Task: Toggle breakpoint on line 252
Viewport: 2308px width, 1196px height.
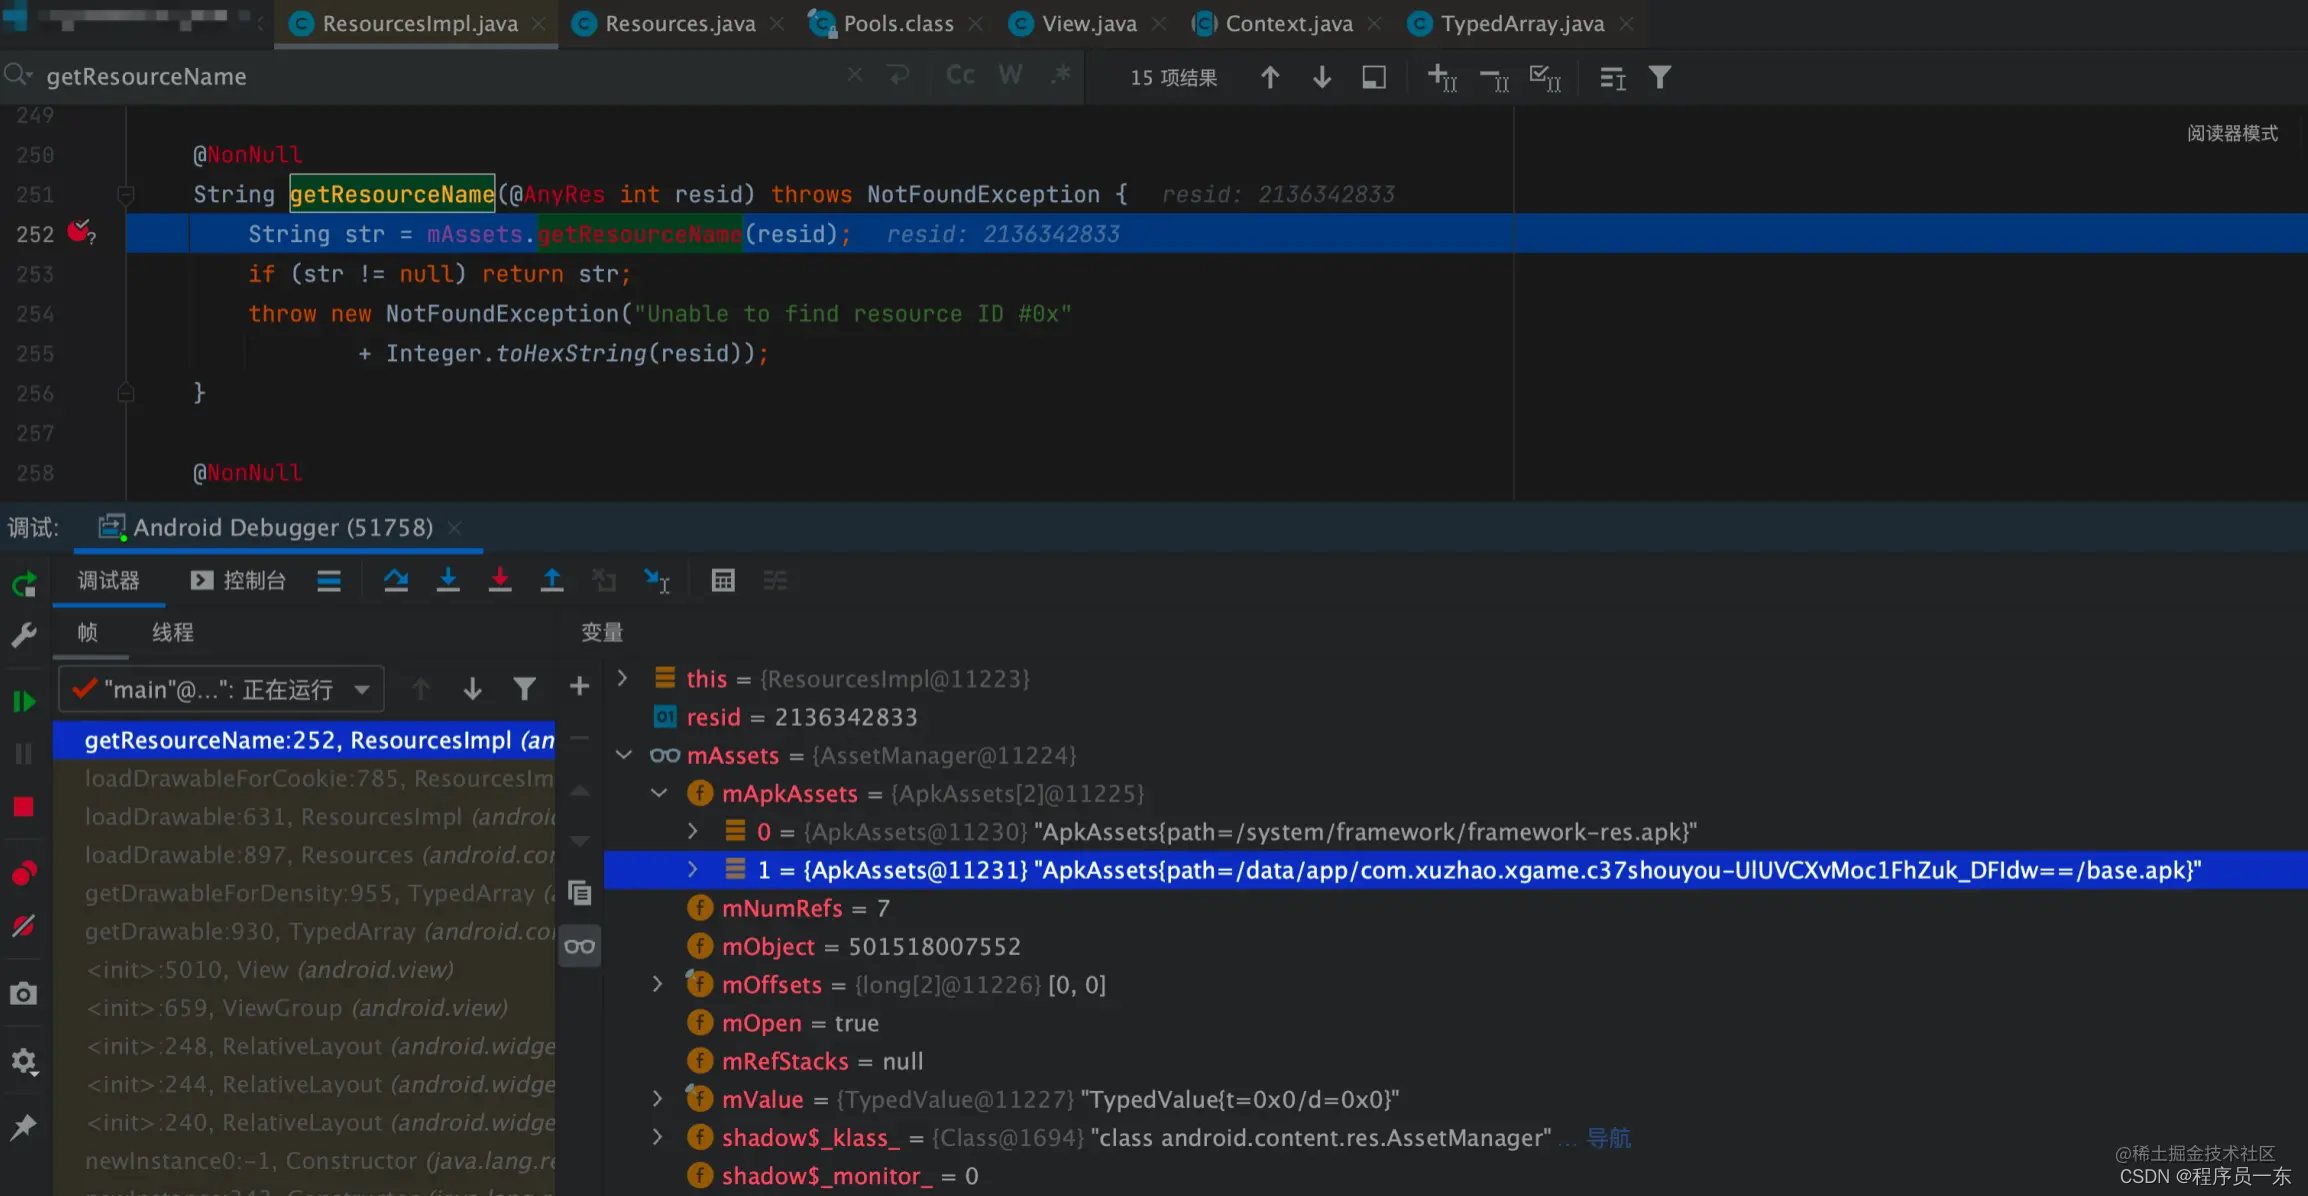Action: coord(80,233)
